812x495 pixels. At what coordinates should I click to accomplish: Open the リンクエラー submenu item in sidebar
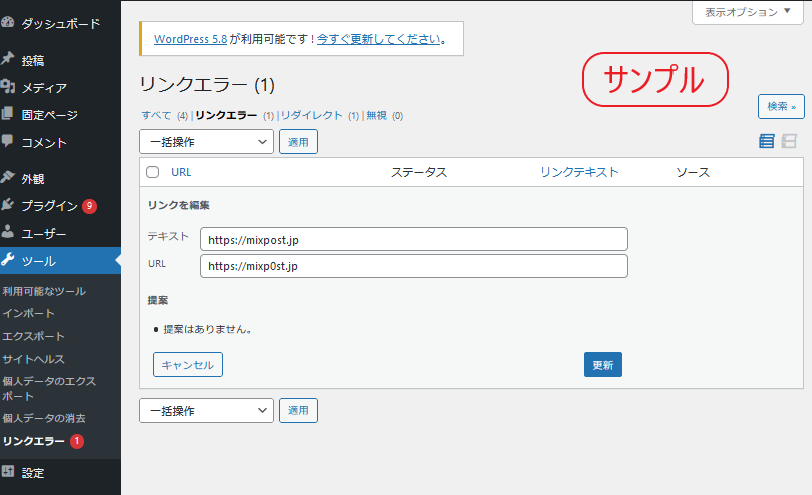point(34,441)
